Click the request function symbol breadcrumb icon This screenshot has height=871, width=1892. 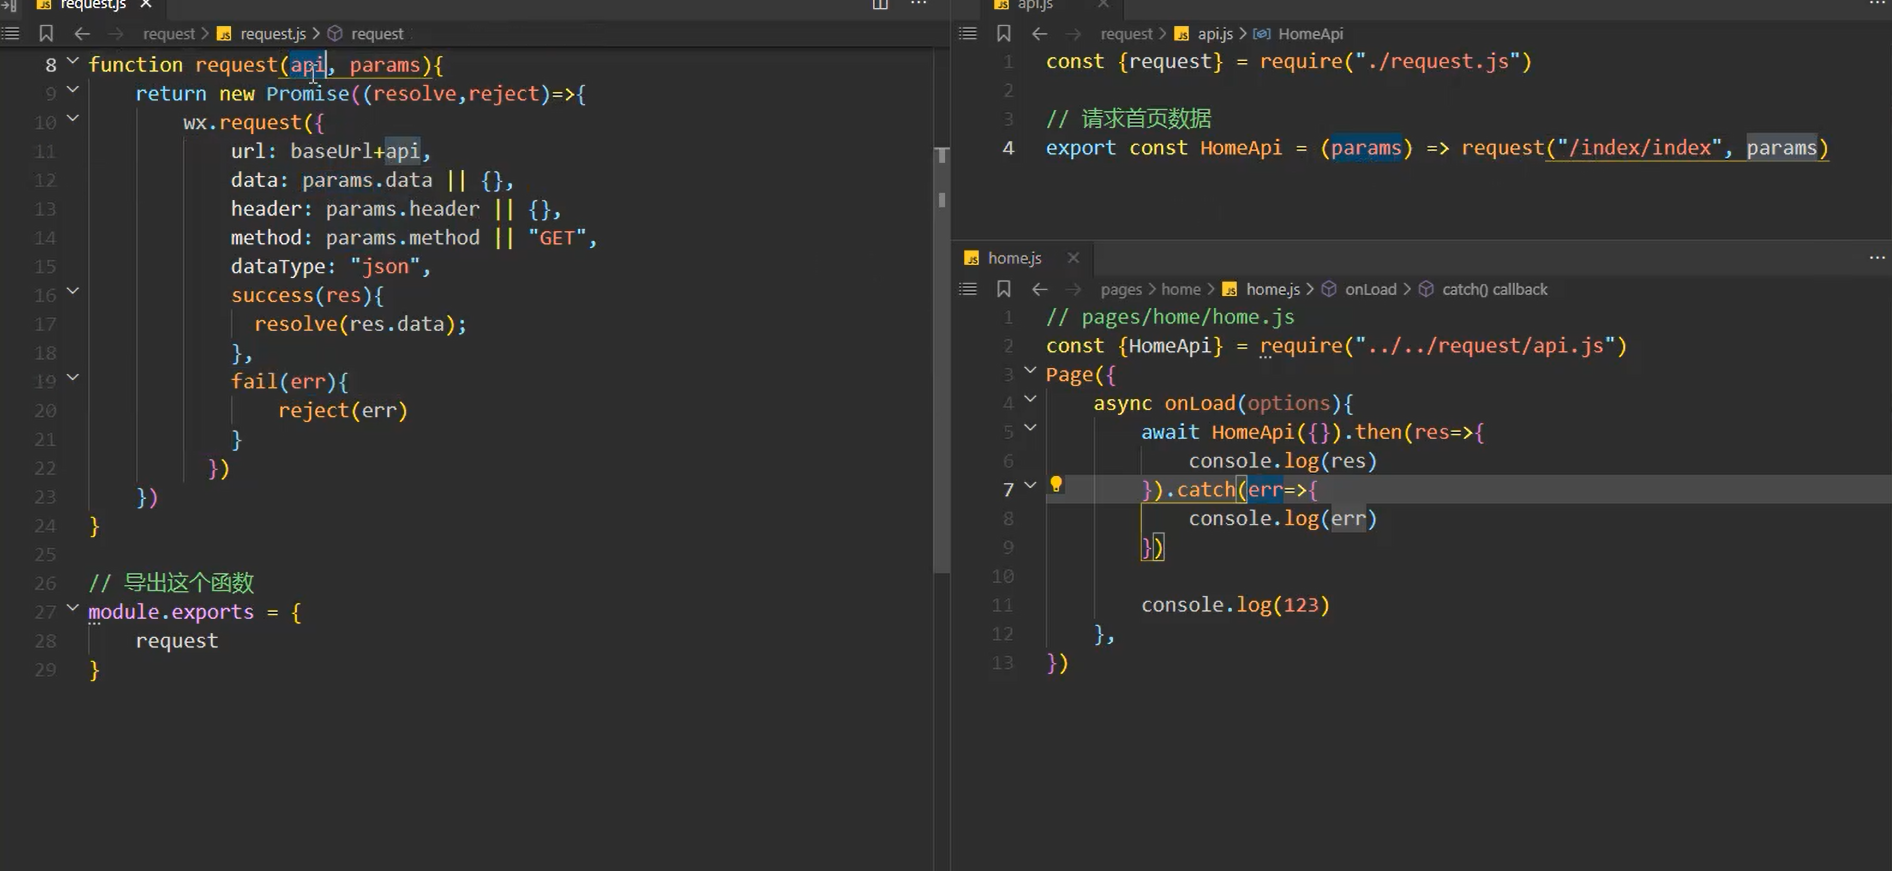(x=335, y=34)
